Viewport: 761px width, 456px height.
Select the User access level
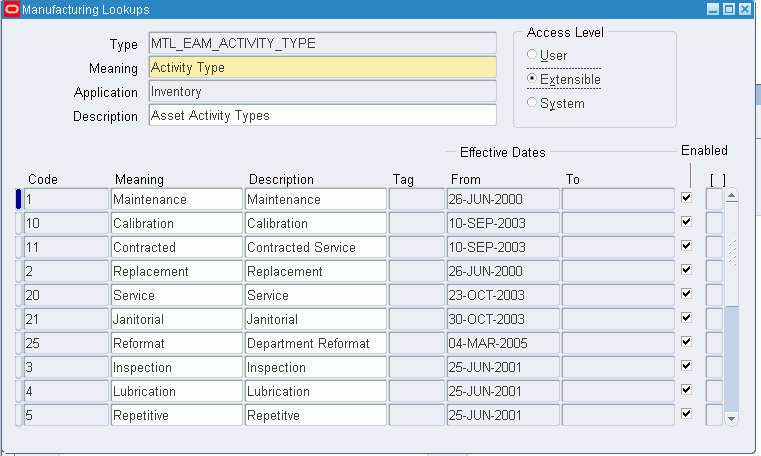coord(532,54)
